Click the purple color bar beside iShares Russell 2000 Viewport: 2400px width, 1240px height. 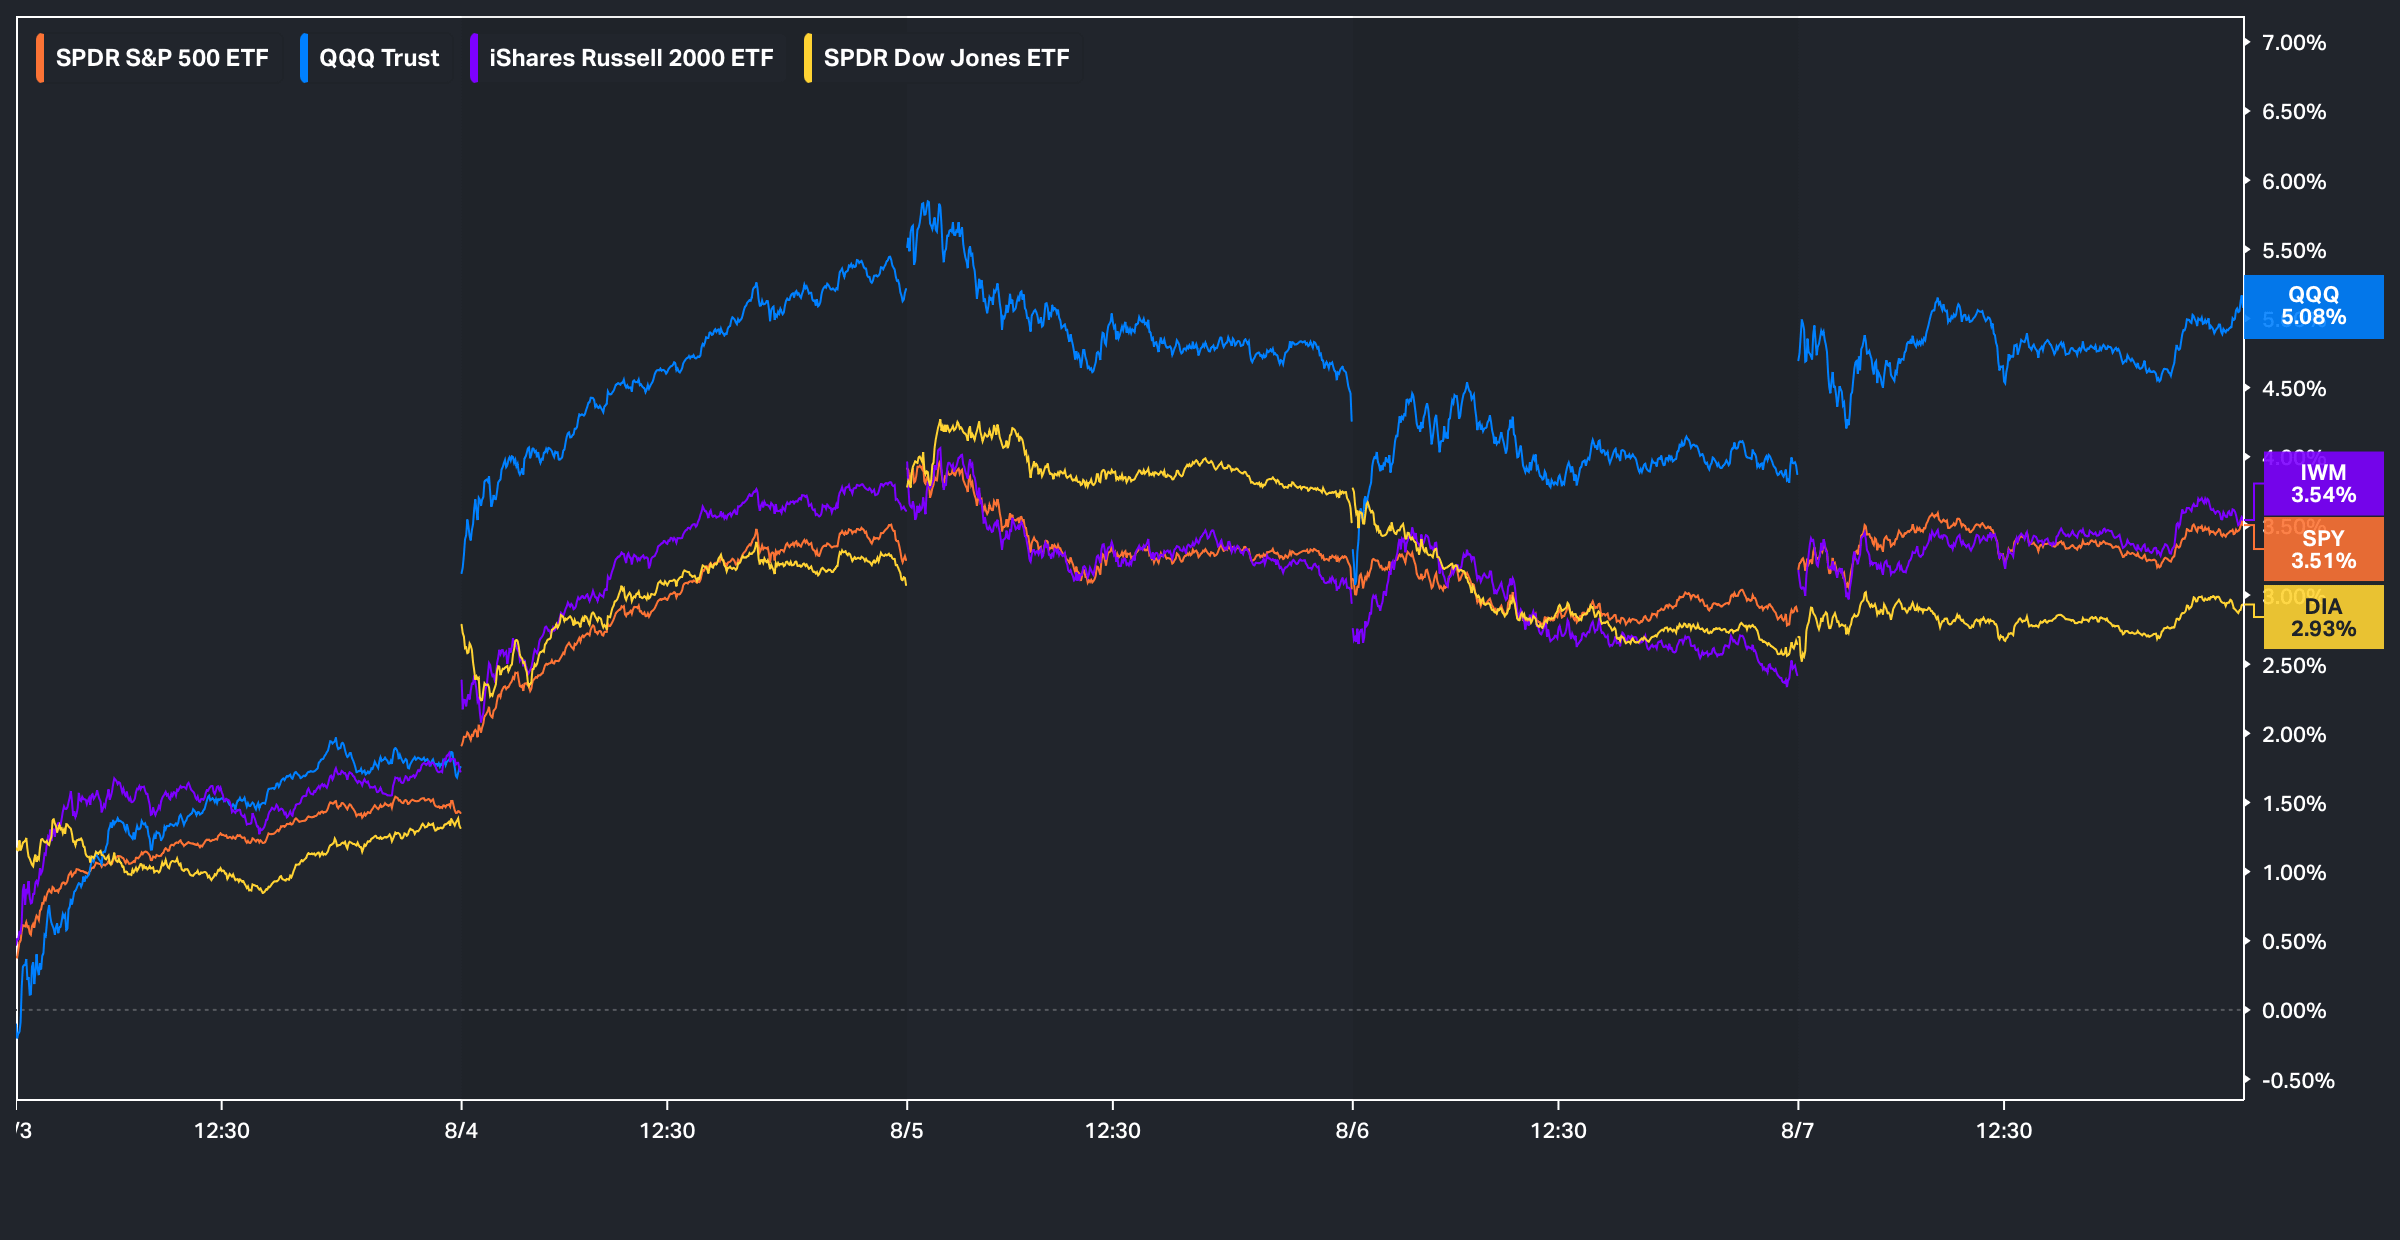pos(474,58)
